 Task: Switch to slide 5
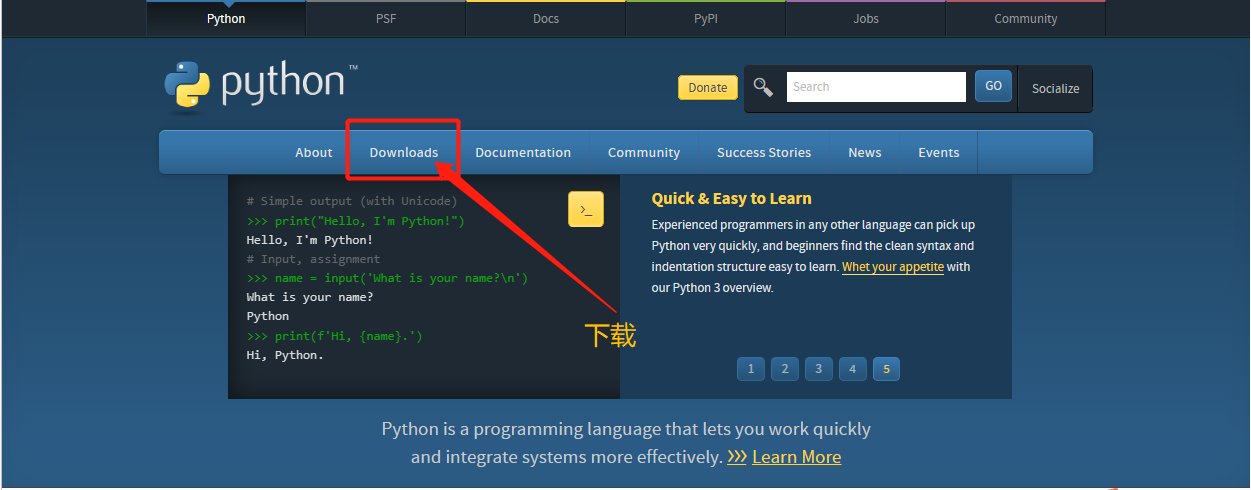click(886, 369)
